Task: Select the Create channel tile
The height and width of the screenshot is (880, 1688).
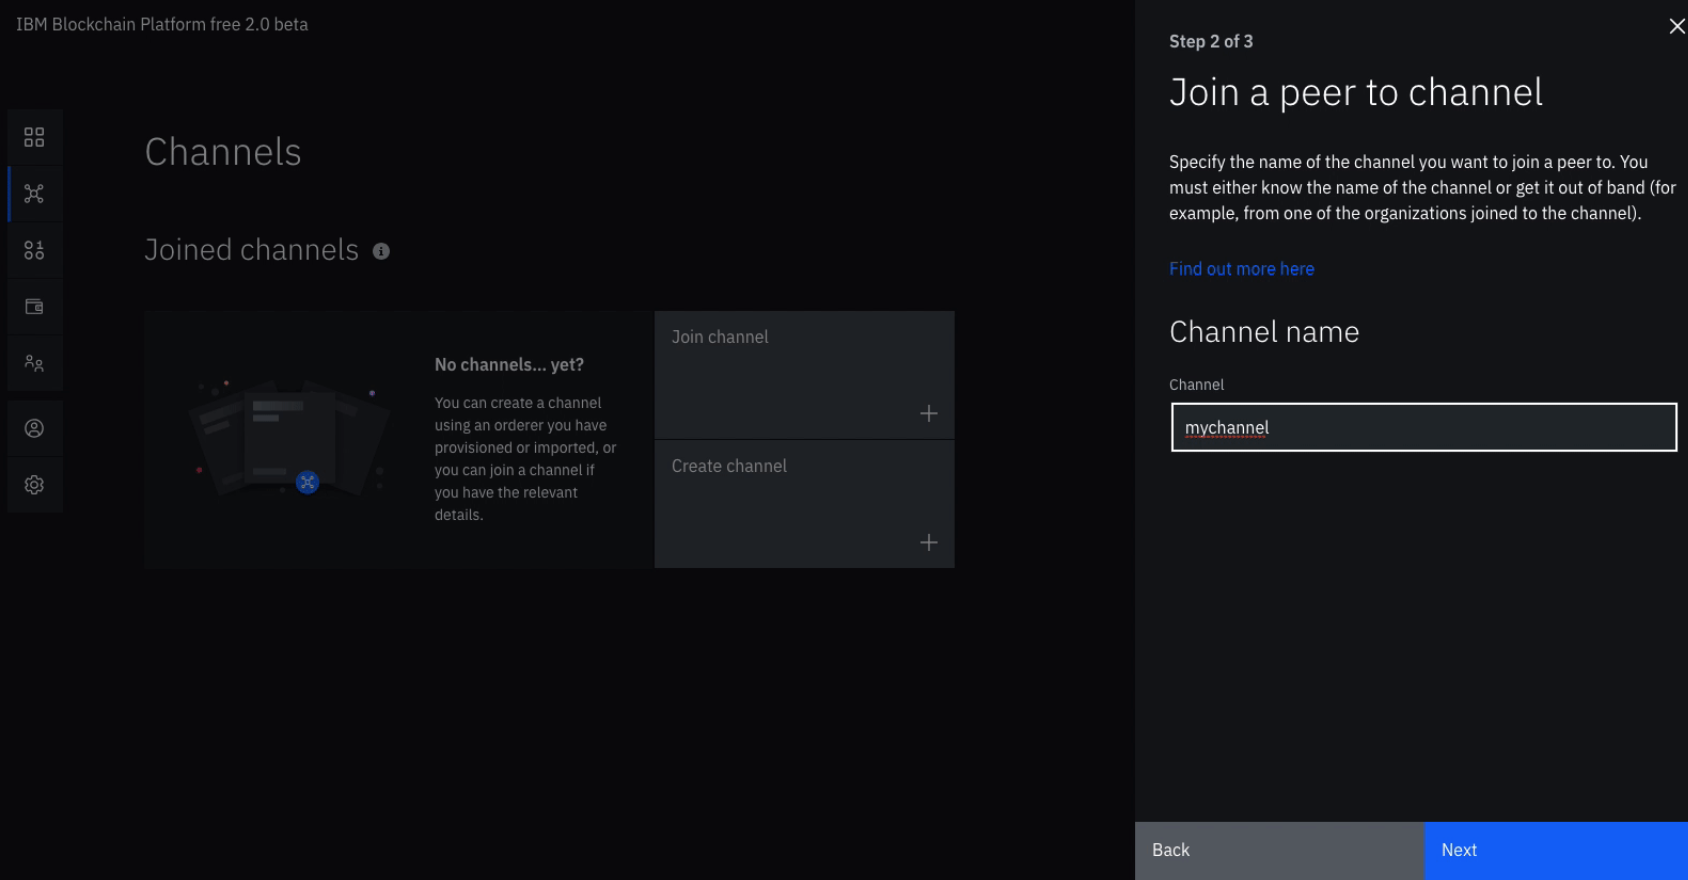Action: (x=804, y=504)
